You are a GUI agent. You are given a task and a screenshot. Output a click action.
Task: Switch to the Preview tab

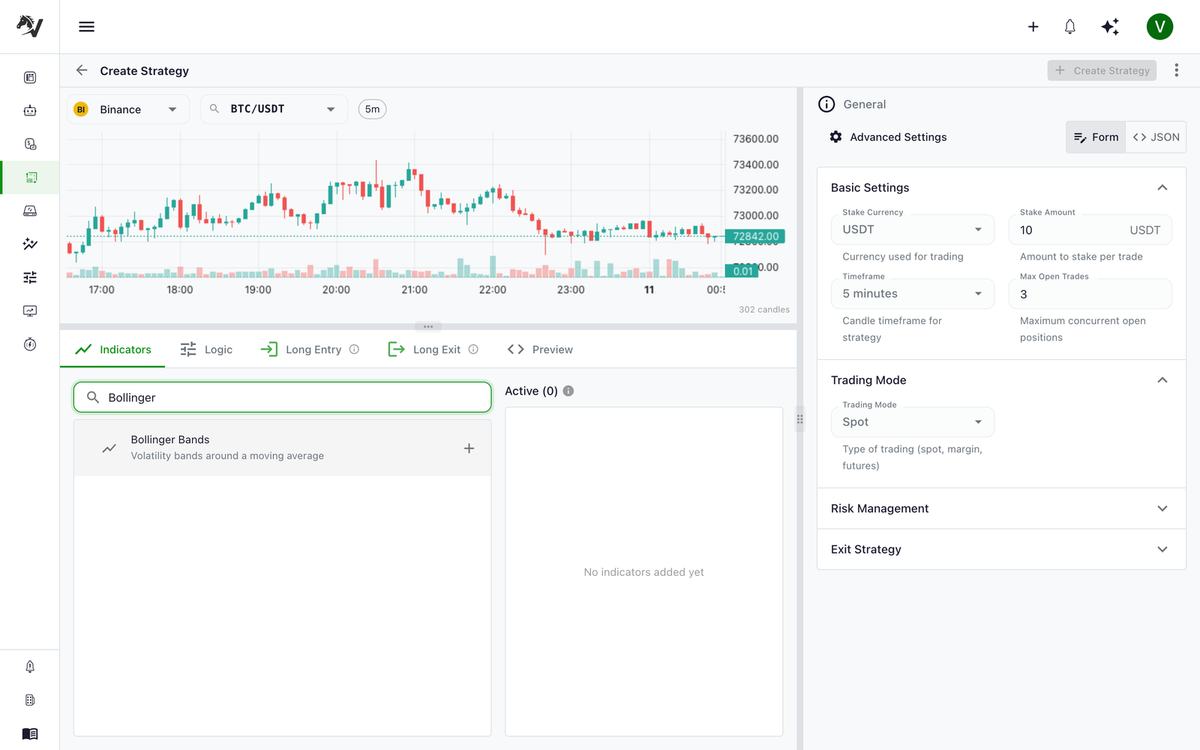pos(540,350)
